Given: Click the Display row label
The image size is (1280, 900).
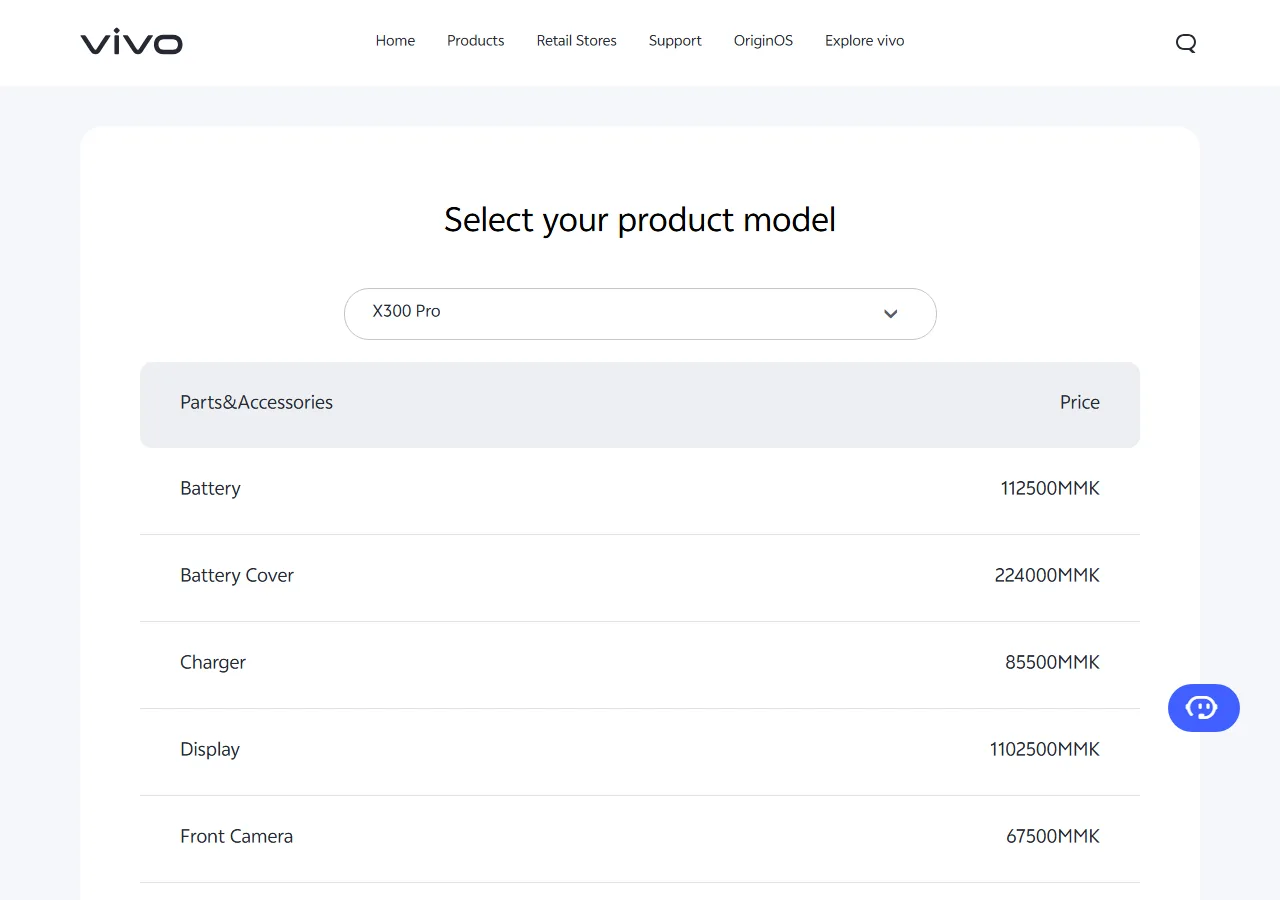Looking at the screenshot, I should coord(210,750).
